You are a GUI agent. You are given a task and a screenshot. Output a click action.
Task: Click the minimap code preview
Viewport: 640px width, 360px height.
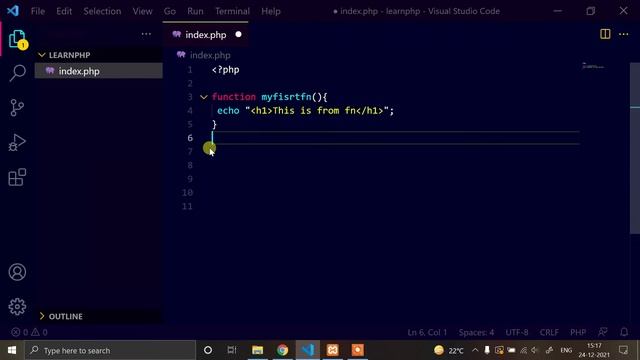[x=593, y=66]
